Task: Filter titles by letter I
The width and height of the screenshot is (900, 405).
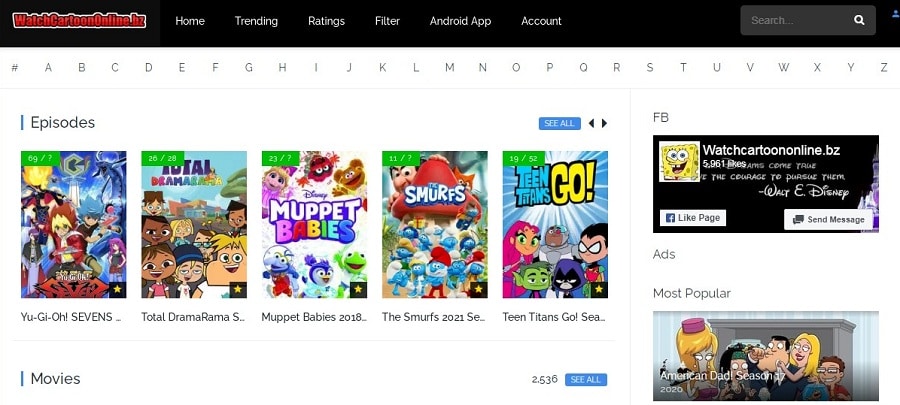Action: pos(316,68)
